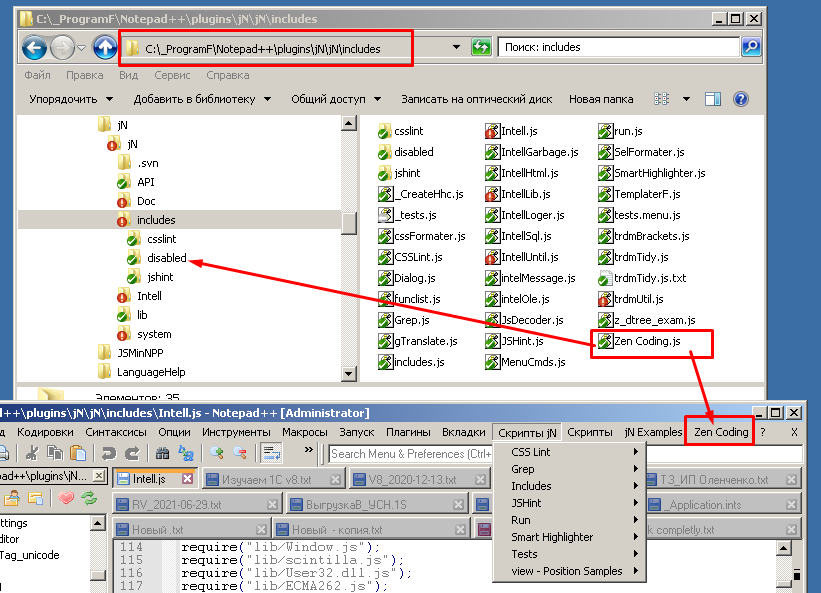This screenshot has height=593, width=821.
Task: Expand the Общий доступ dropdown
Action: (378, 99)
